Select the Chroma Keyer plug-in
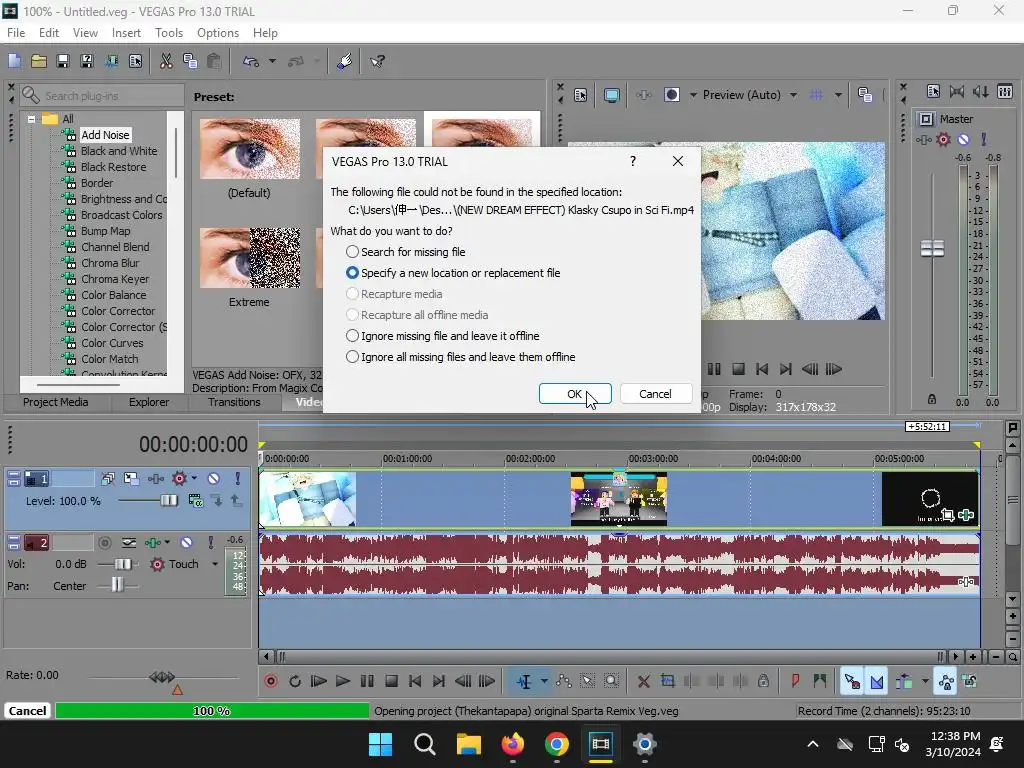 tap(115, 279)
